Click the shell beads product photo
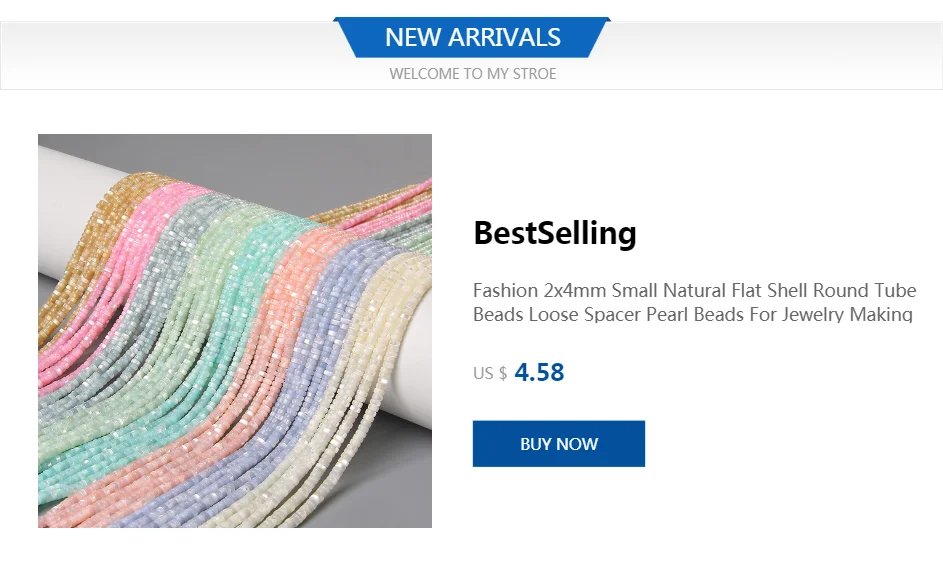 point(235,331)
